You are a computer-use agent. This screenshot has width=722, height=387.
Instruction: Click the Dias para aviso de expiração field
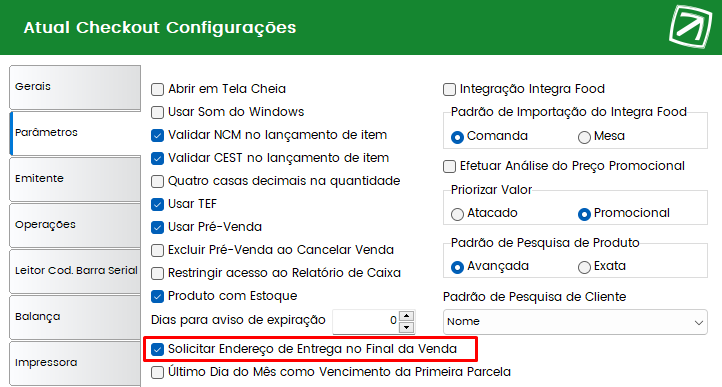pos(366,322)
